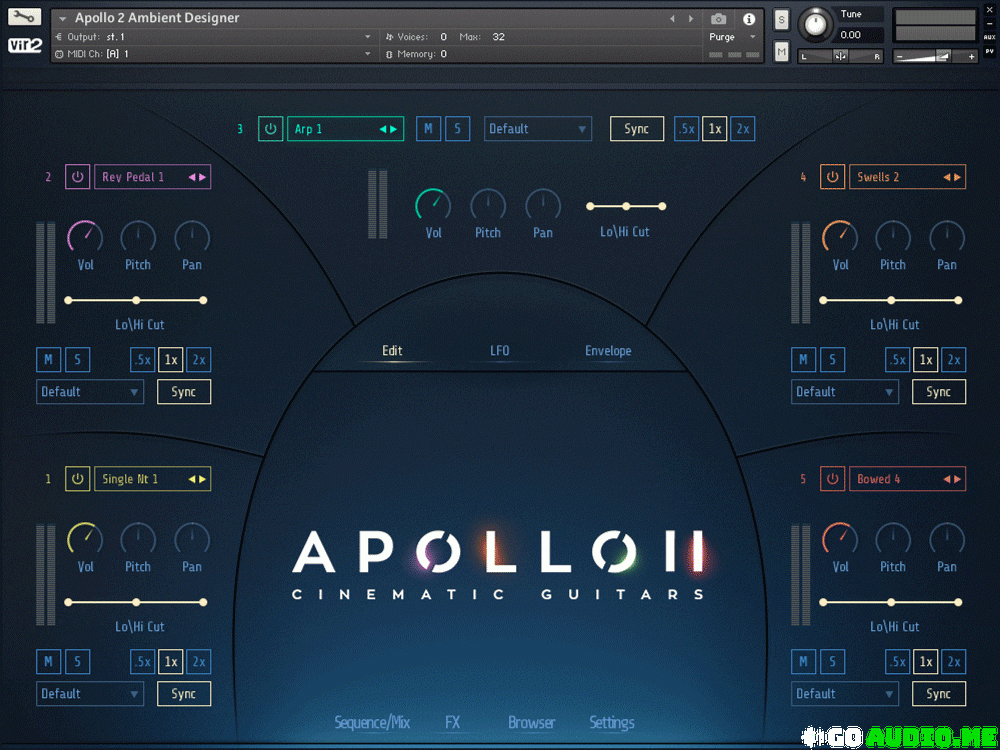Click the wrench icon in Kontakt header
1000x750 pixels.
pos(25,17)
